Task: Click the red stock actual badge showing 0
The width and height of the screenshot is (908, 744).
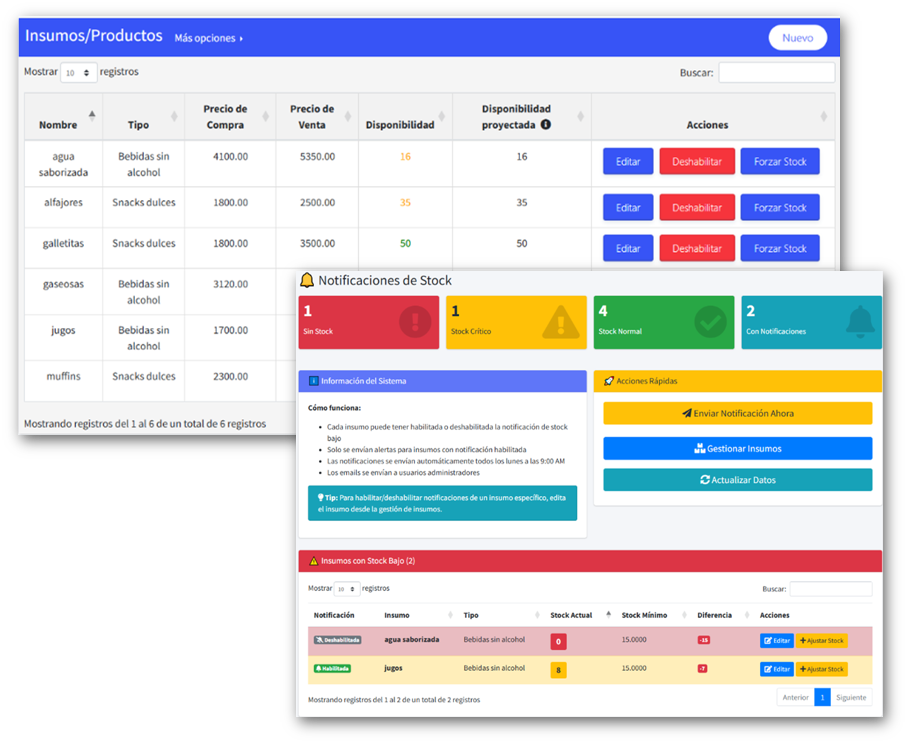Action: point(558,641)
